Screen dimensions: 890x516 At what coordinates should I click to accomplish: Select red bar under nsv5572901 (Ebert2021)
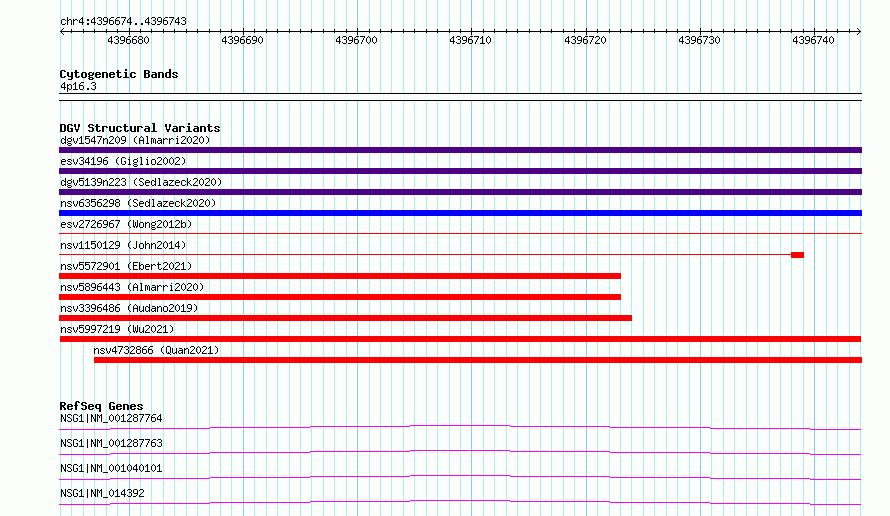tap(340, 276)
